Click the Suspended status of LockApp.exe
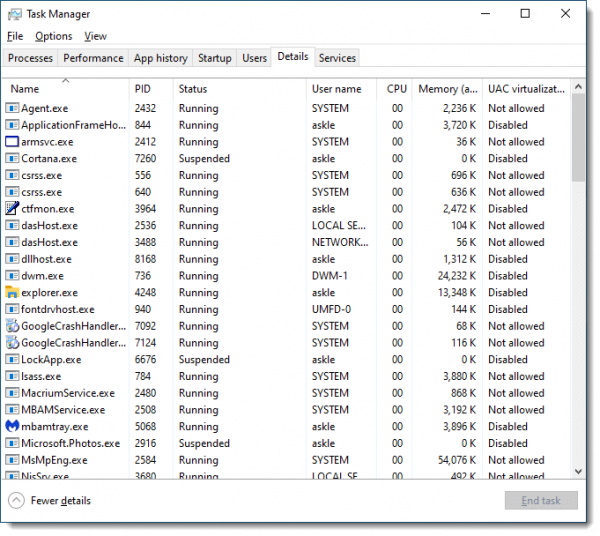 click(x=204, y=360)
